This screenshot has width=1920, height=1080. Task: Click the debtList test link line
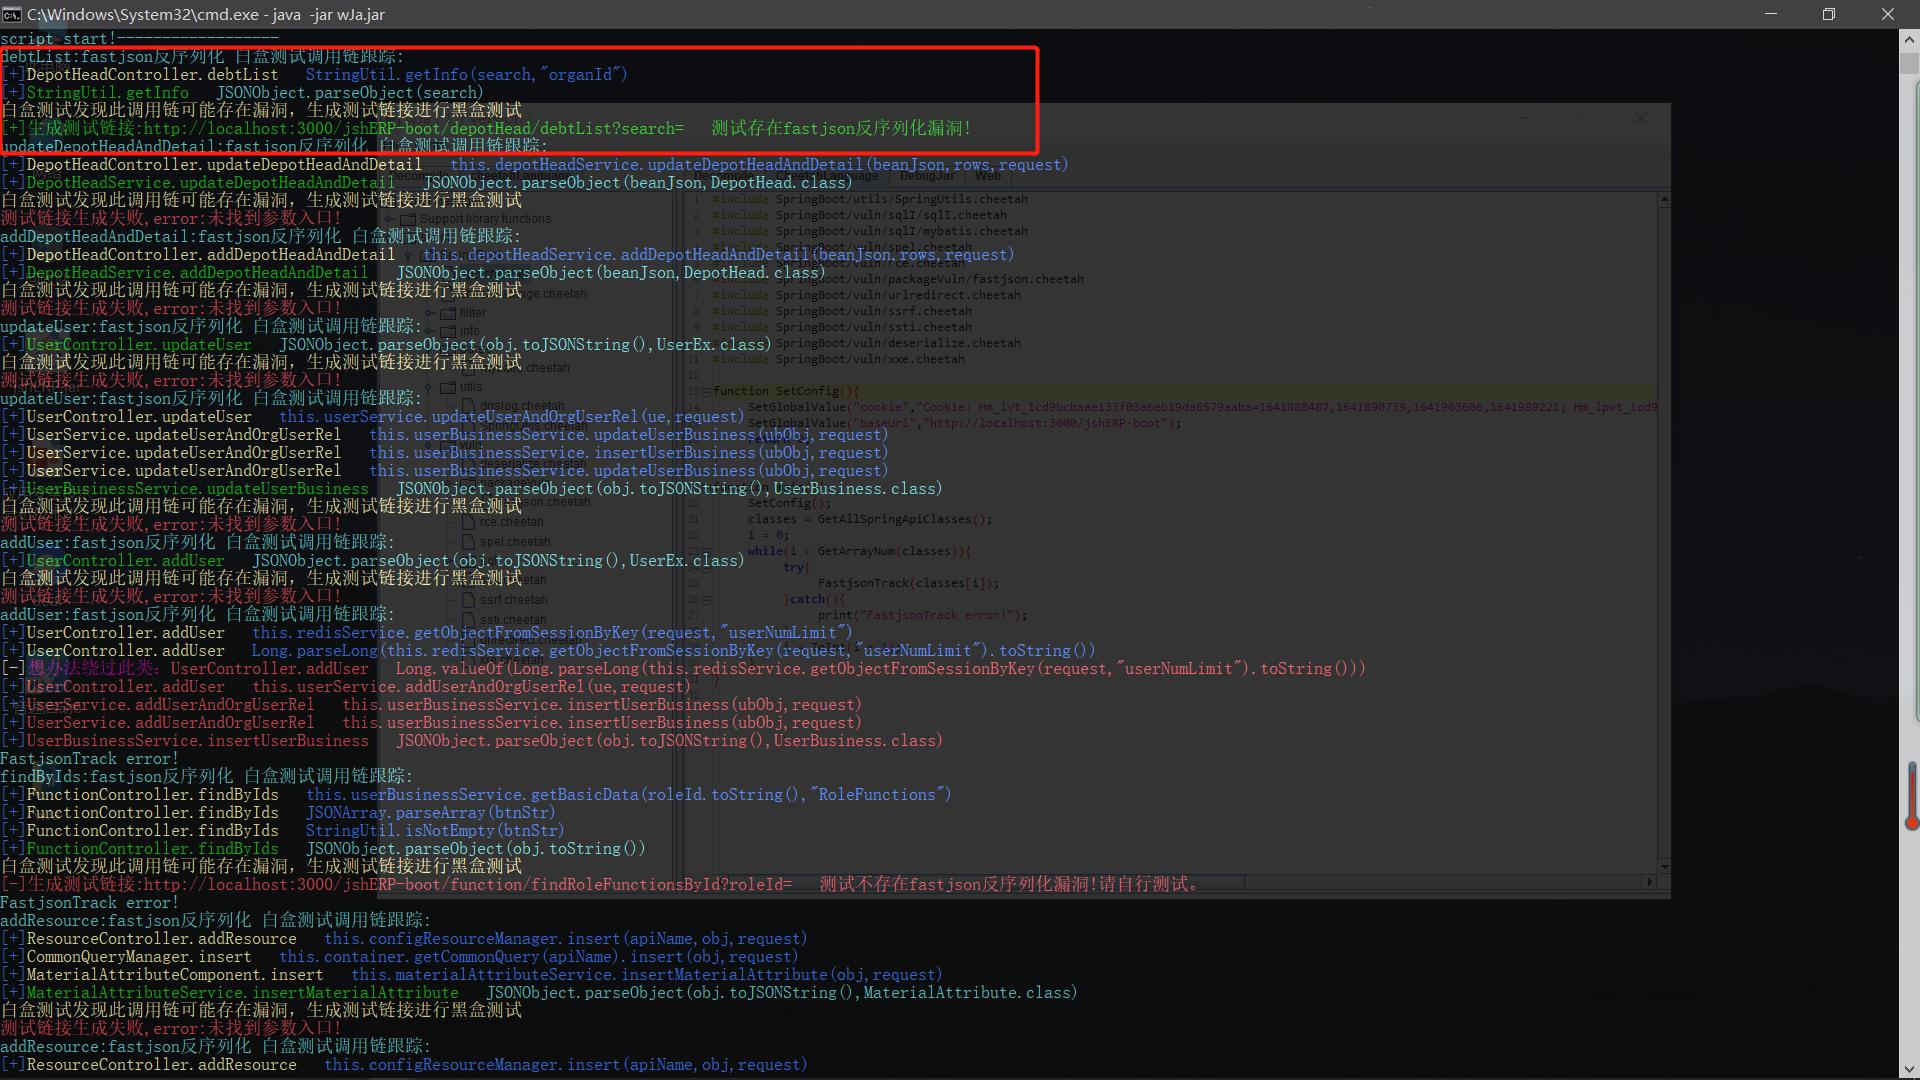[x=413, y=129]
